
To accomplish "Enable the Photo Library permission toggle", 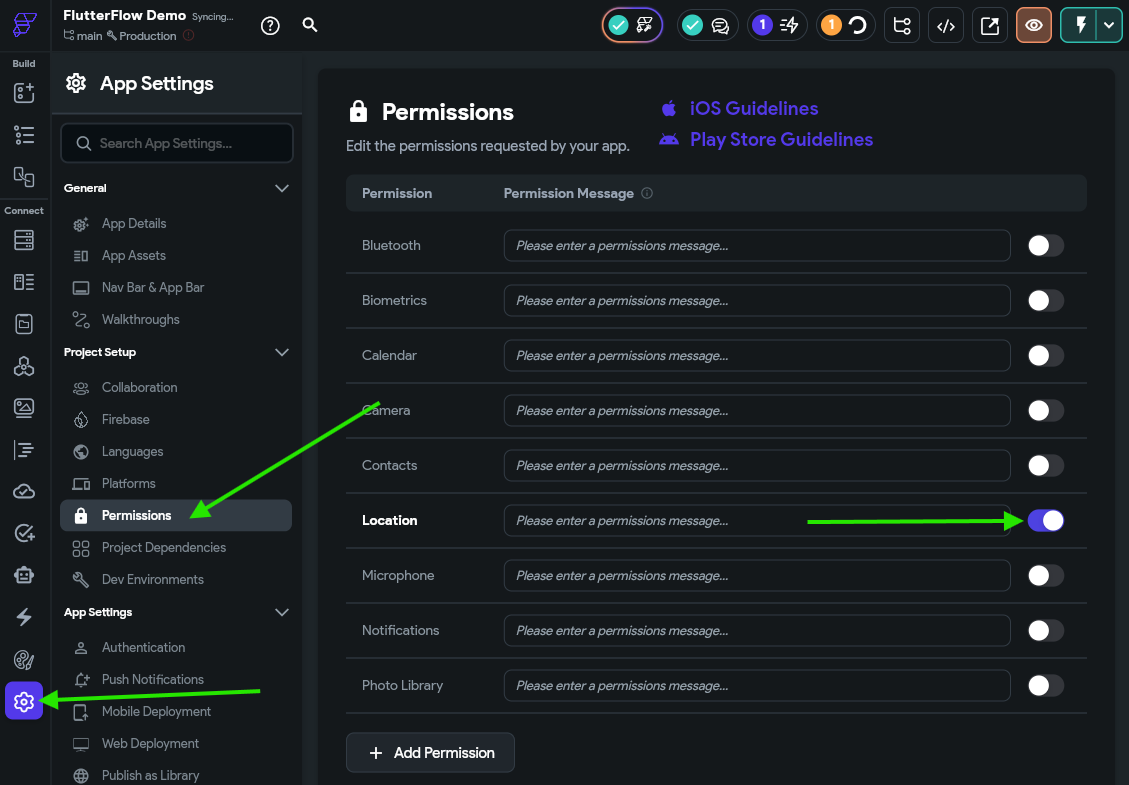I will (x=1045, y=686).
